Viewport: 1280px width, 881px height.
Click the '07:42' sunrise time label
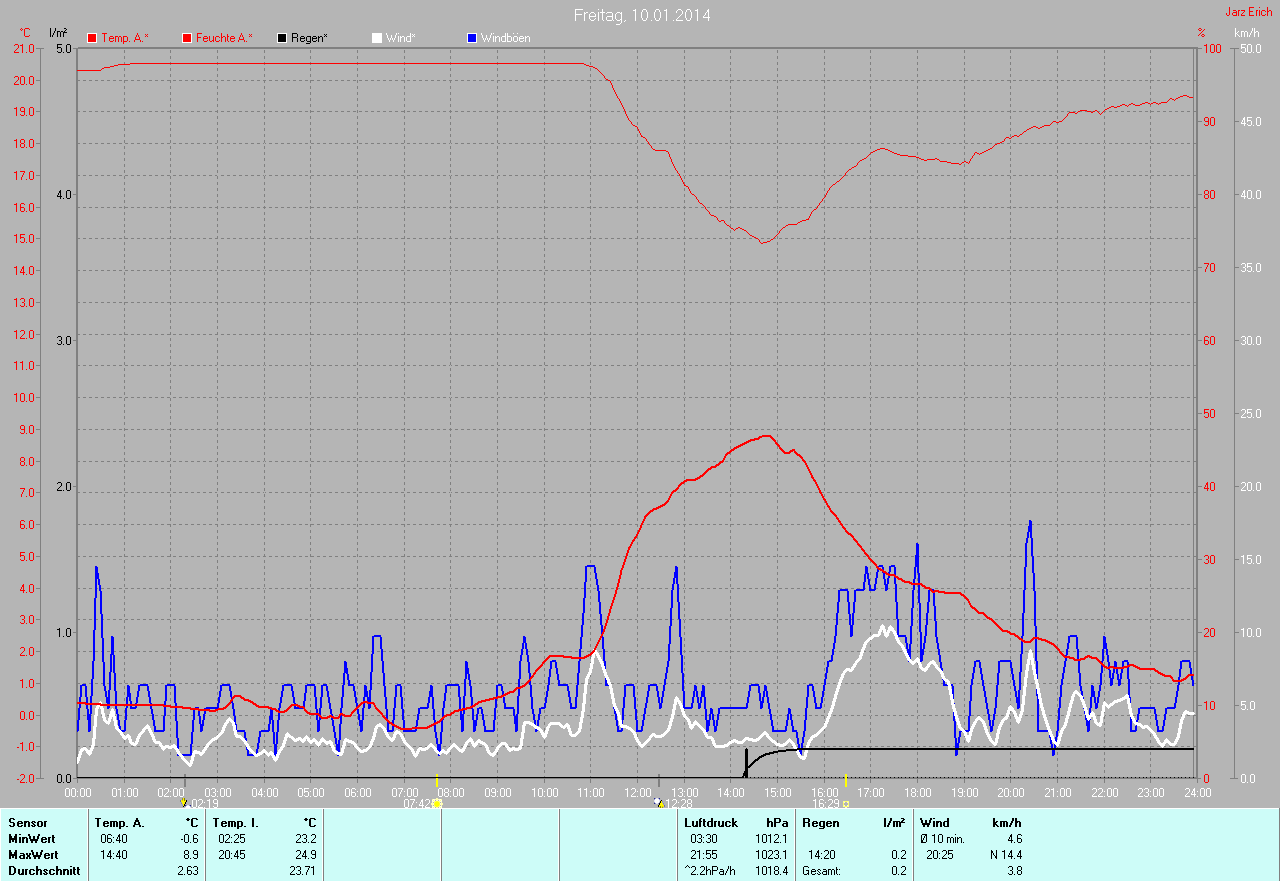[417, 803]
